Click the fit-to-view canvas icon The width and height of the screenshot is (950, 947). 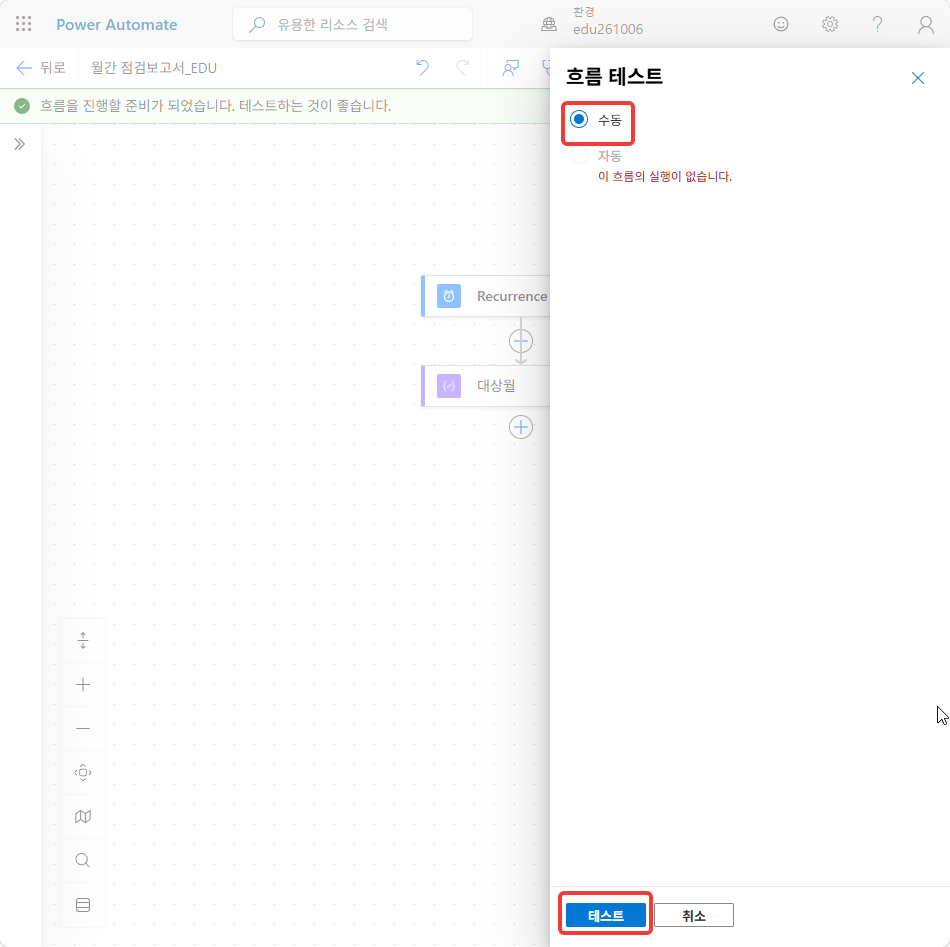click(83, 773)
